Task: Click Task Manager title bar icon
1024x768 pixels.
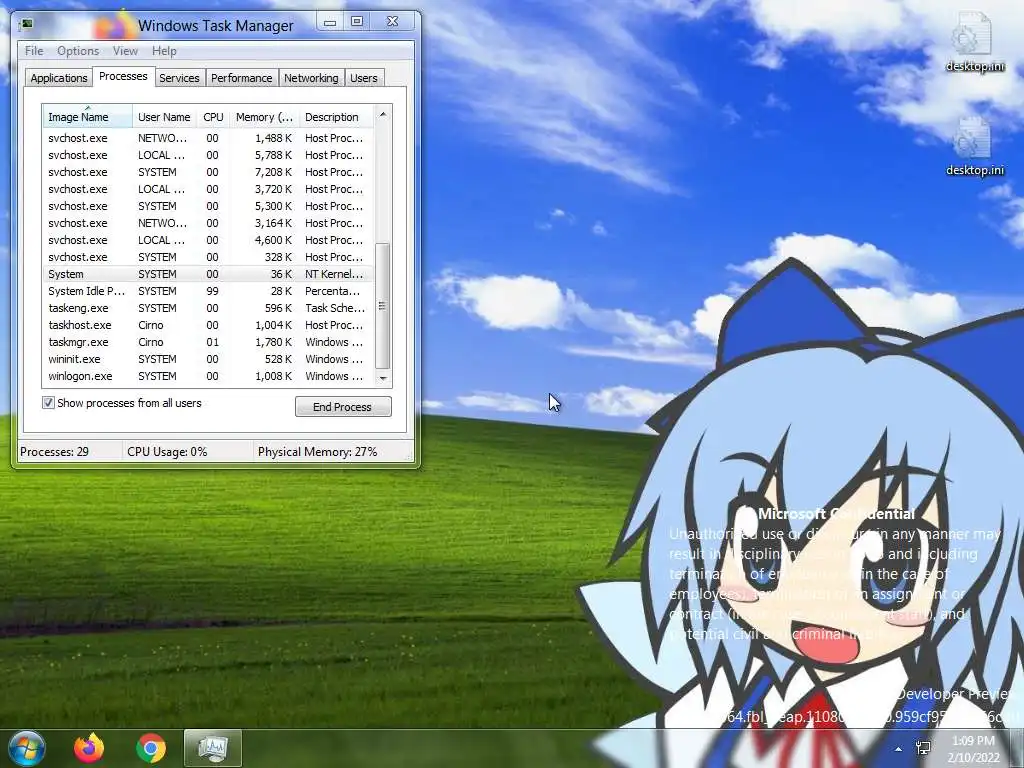Action: [27, 24]
